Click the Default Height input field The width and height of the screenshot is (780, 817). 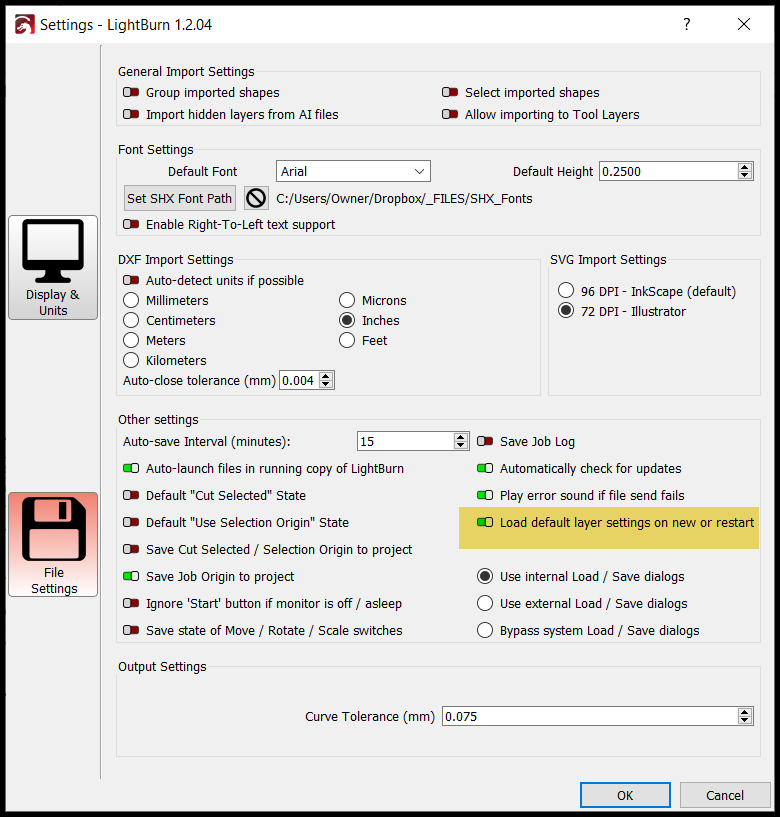(x=668, y=171)
